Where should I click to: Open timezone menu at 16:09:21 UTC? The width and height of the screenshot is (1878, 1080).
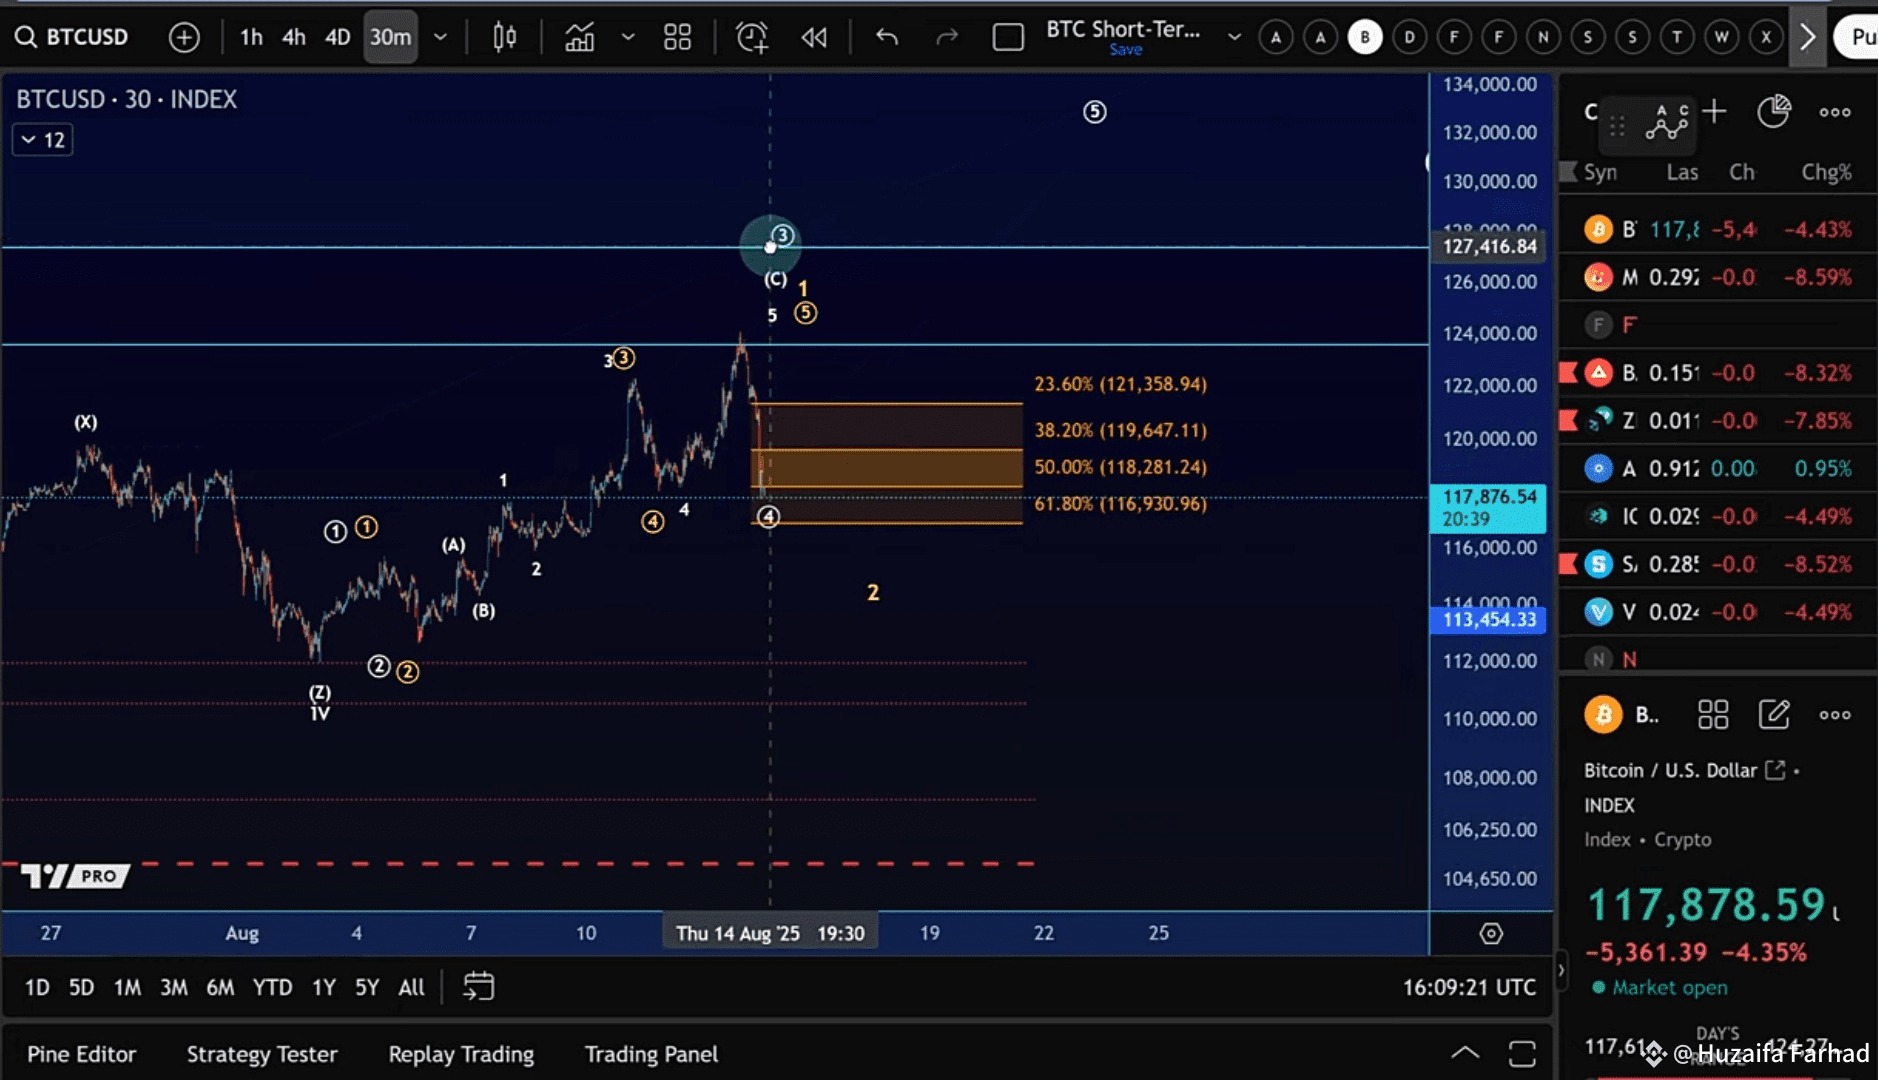click(x=1469, y=988)
